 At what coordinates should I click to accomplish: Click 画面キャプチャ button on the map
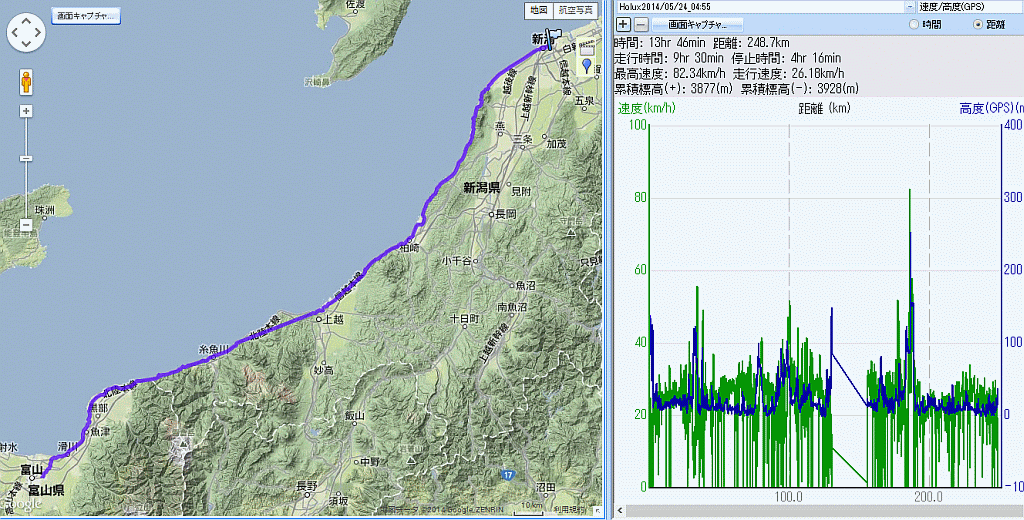[x=86, y=16]
